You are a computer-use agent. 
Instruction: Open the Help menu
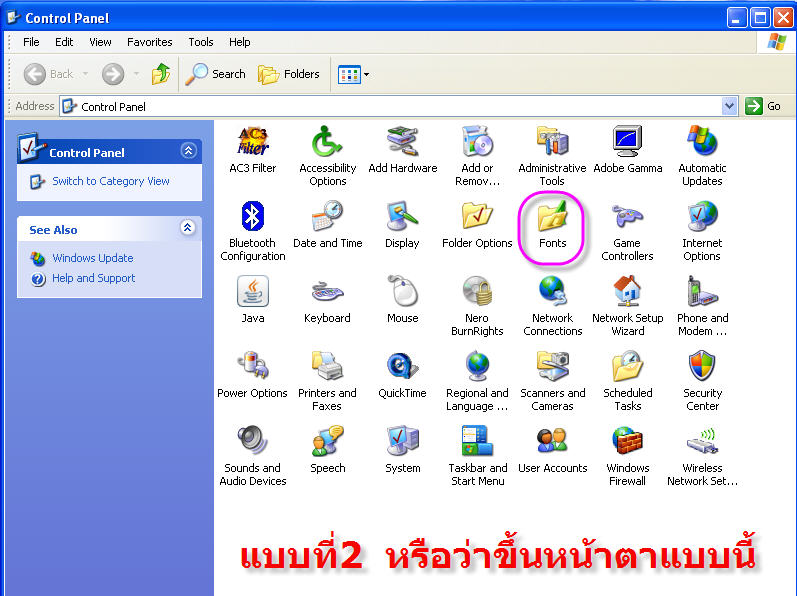coord(239,42)
